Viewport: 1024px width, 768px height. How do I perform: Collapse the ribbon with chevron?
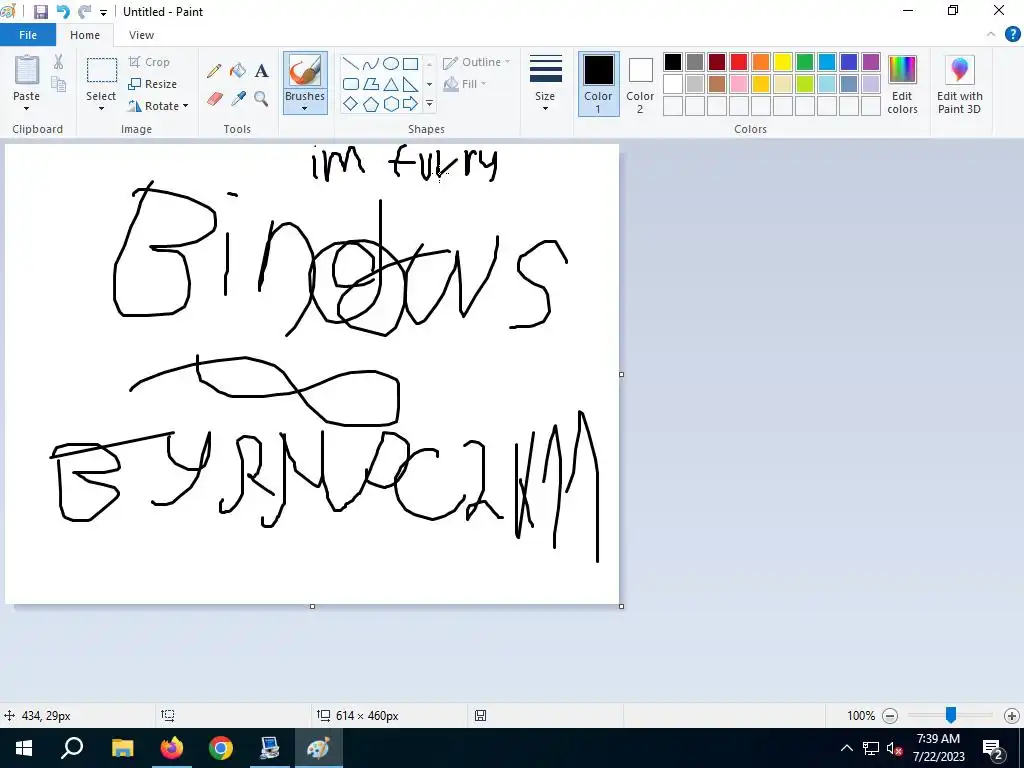991,35
